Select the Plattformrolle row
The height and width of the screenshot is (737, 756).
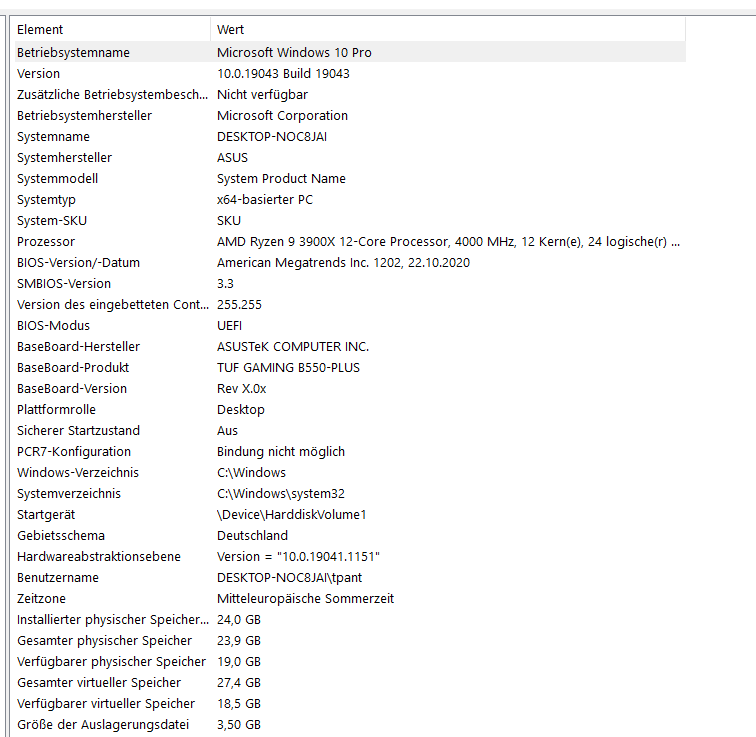(350, 409)
